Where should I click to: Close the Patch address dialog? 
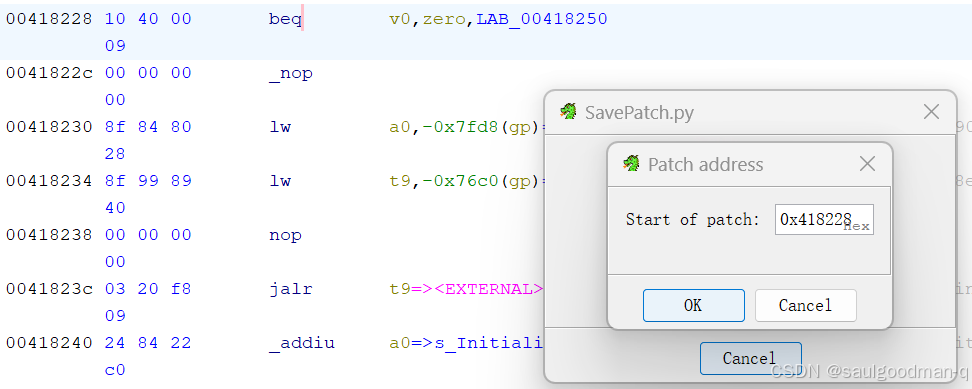point(867,164)
